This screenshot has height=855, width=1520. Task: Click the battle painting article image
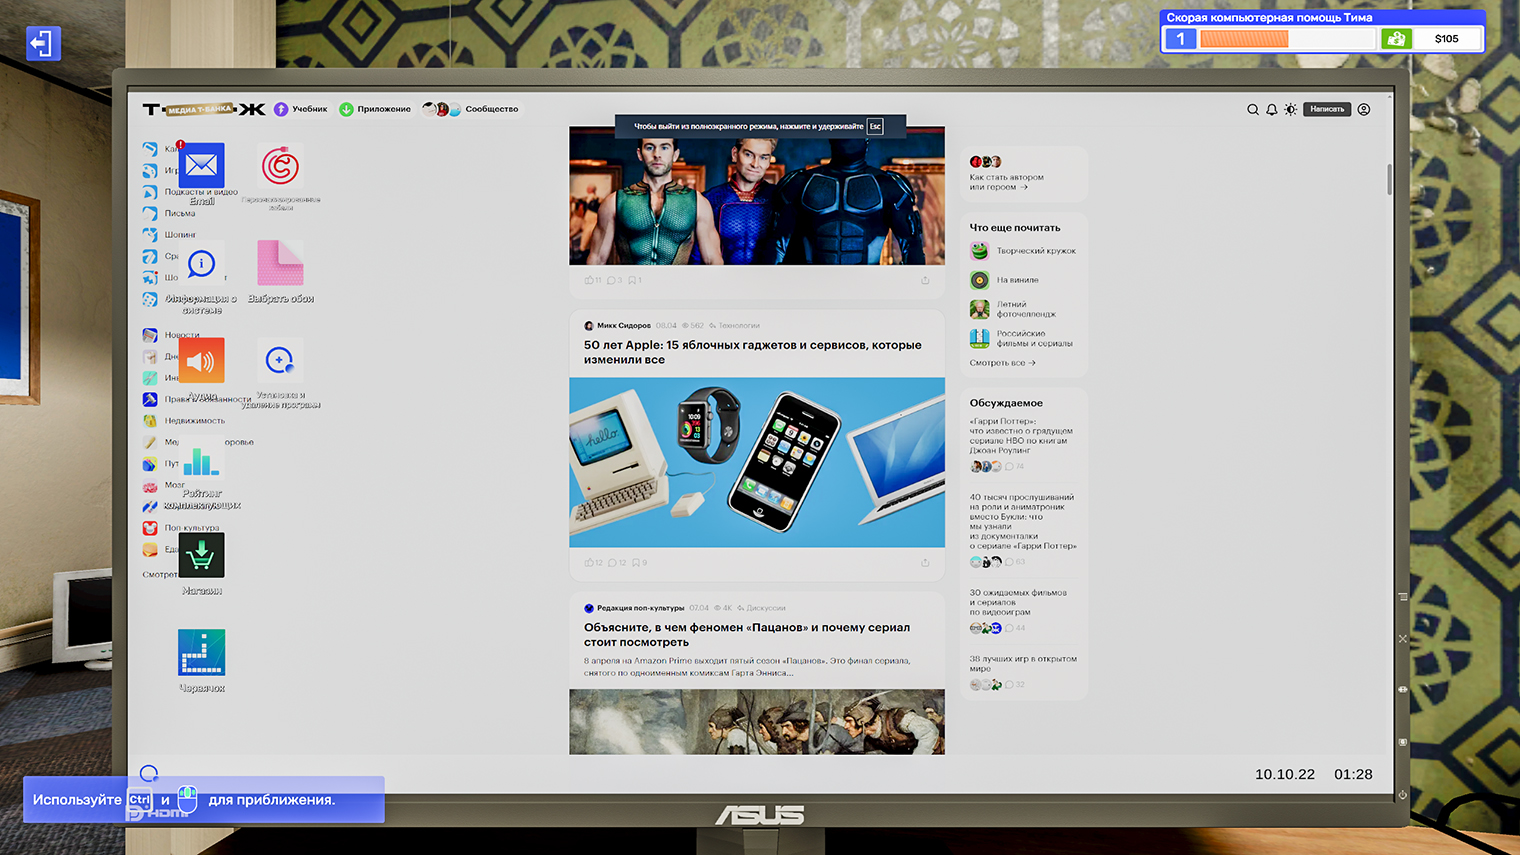757,721
